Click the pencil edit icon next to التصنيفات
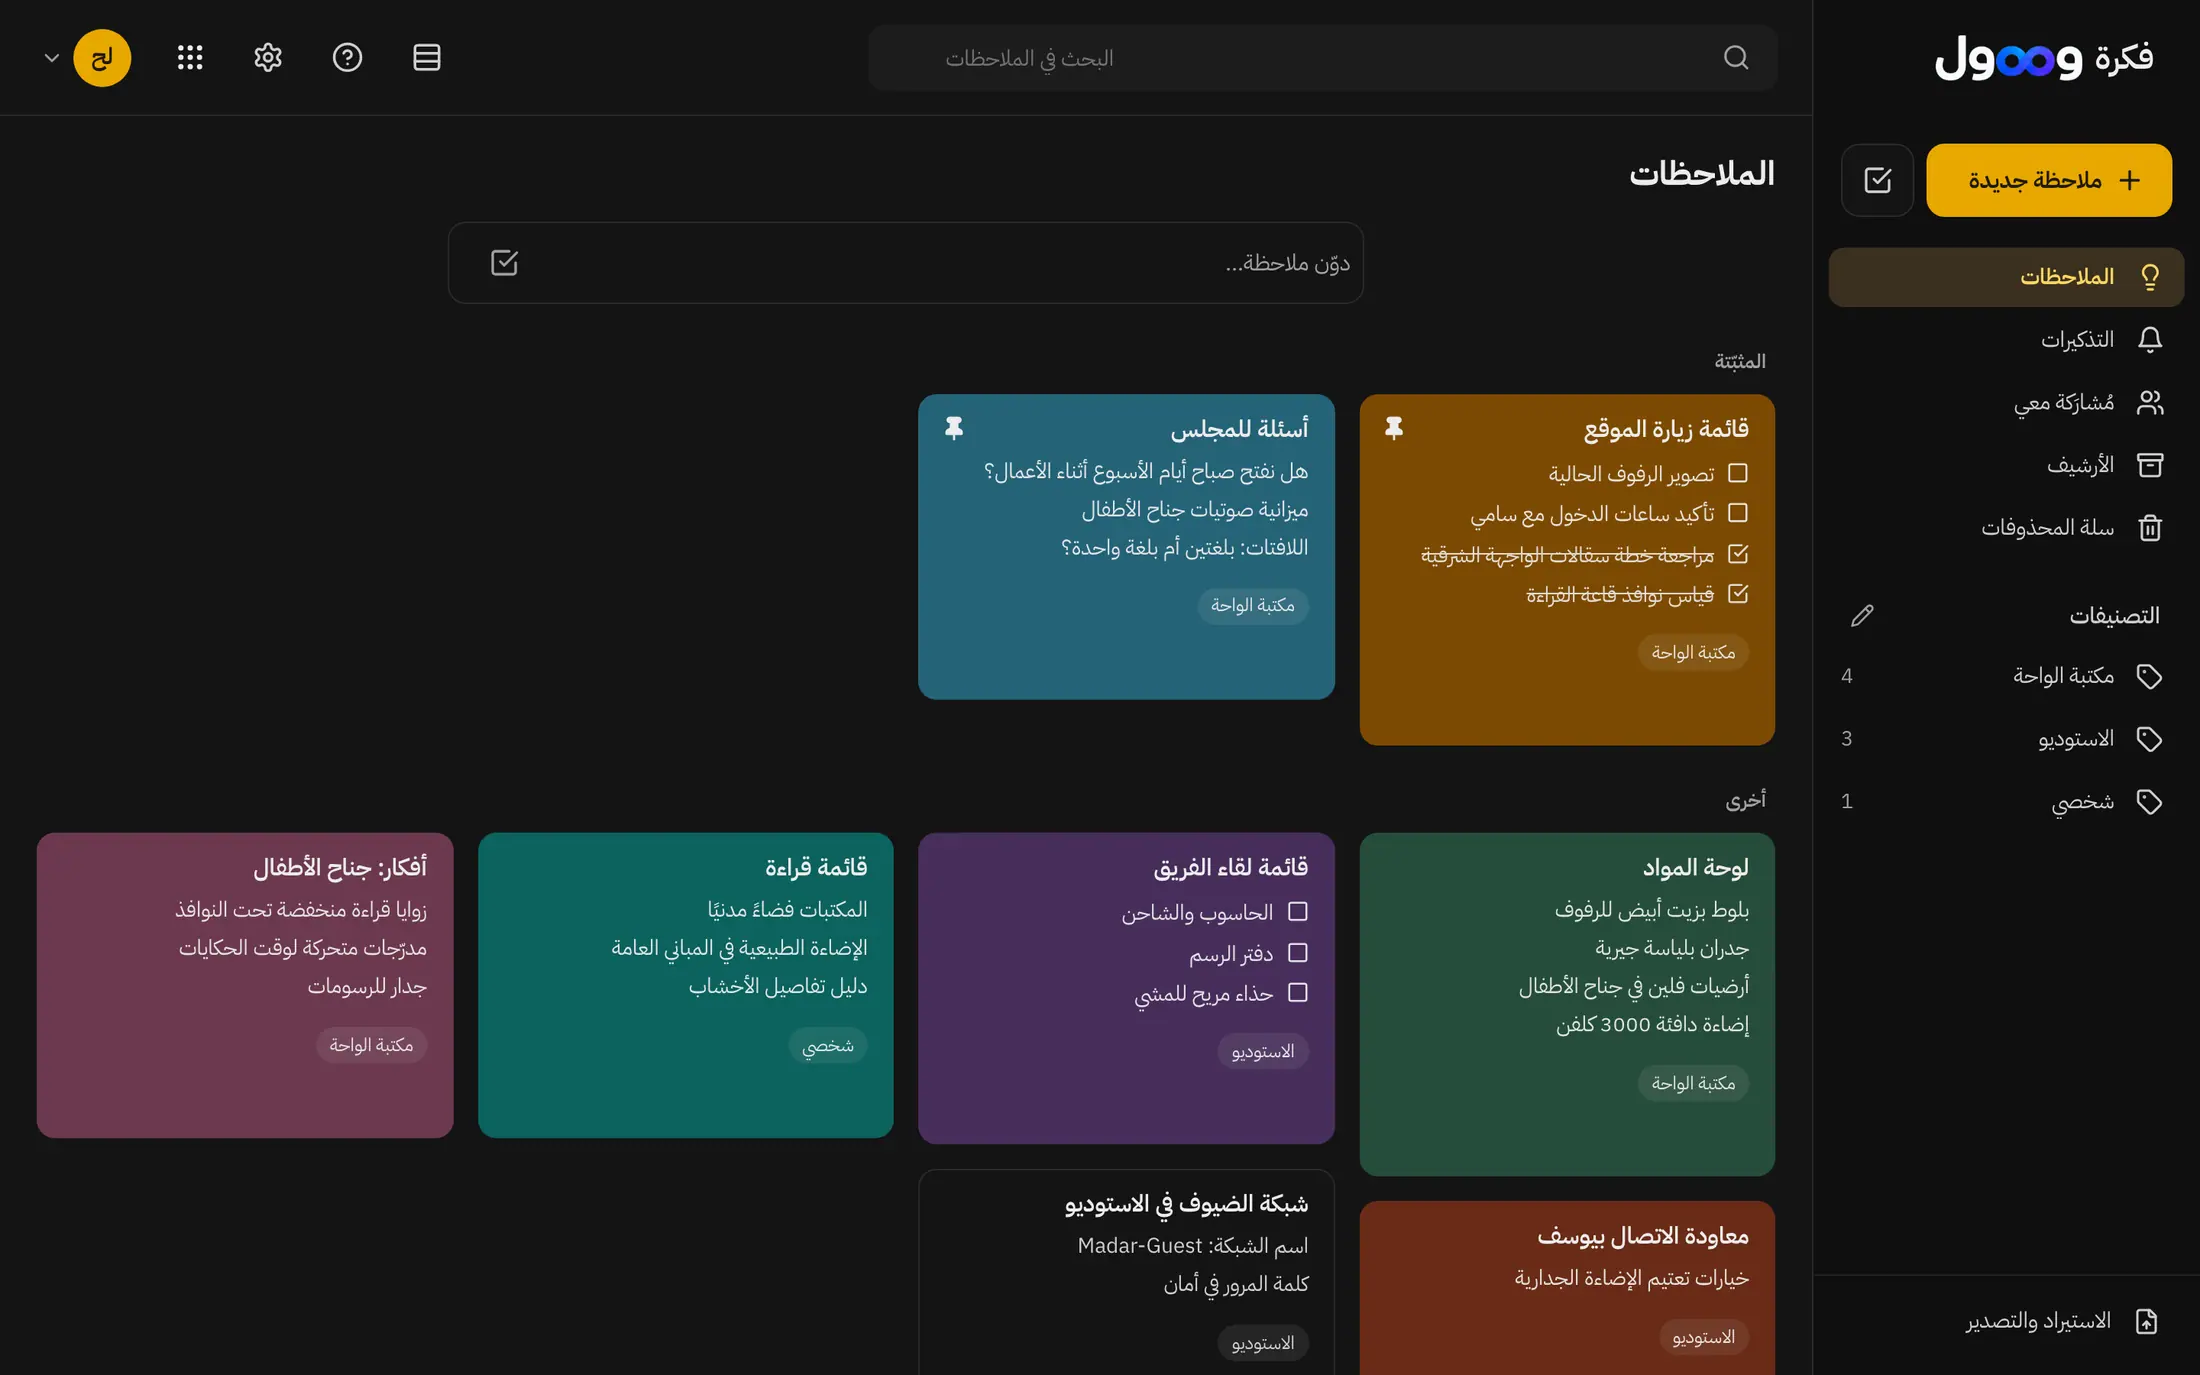 click(1862, 616)
